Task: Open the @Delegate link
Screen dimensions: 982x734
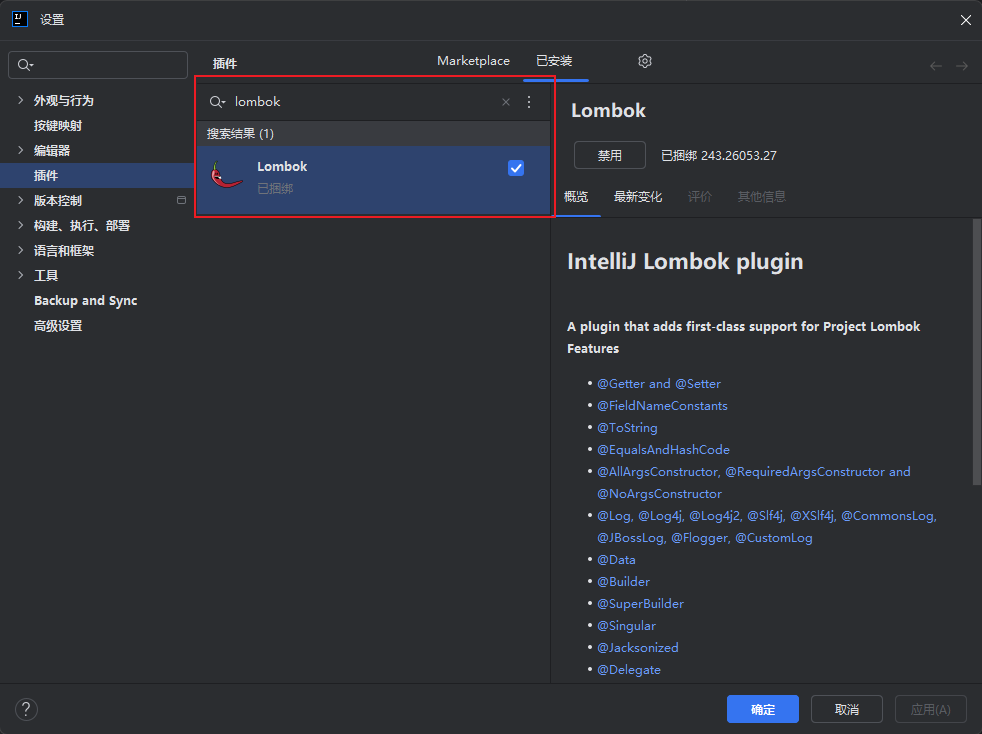Action: pyautogui.click(x=629, y=669)
